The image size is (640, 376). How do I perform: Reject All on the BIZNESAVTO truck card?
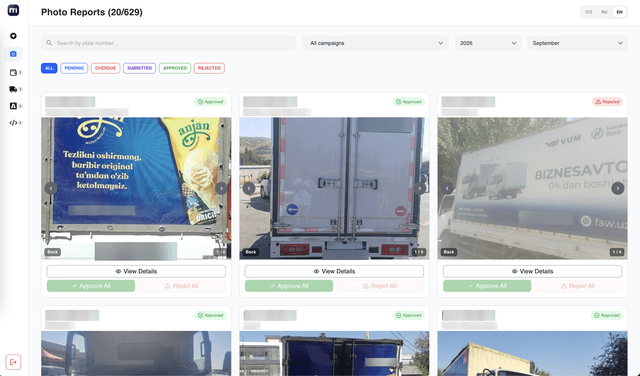(578, 286)
